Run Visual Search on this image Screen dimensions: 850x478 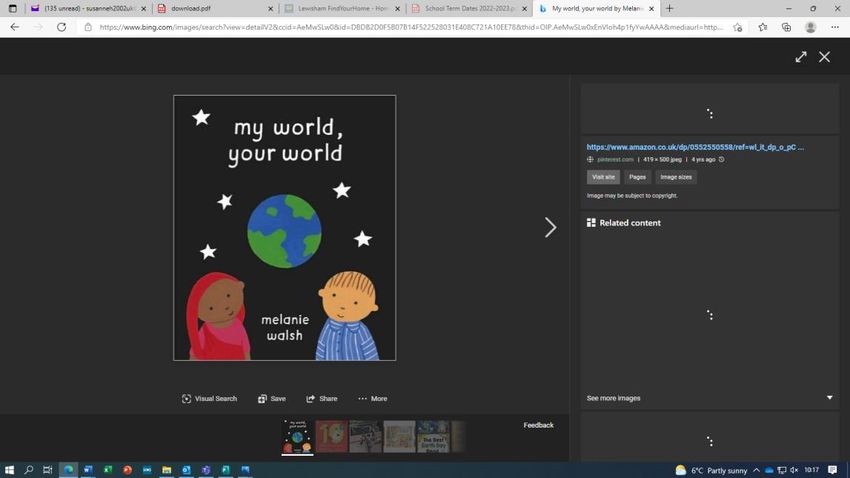click(x=209, y=398)
